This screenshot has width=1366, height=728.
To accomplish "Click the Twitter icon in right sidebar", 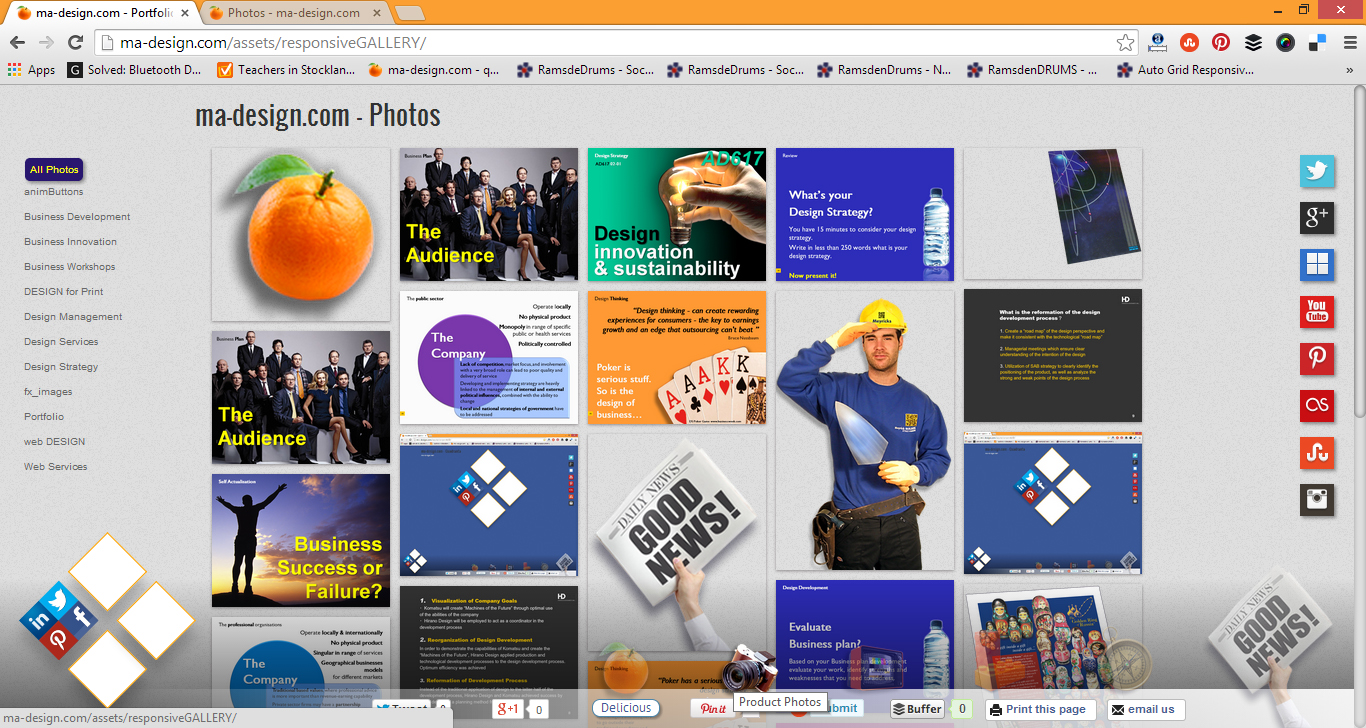I will pyautogui.click(x=1316, y=172).
